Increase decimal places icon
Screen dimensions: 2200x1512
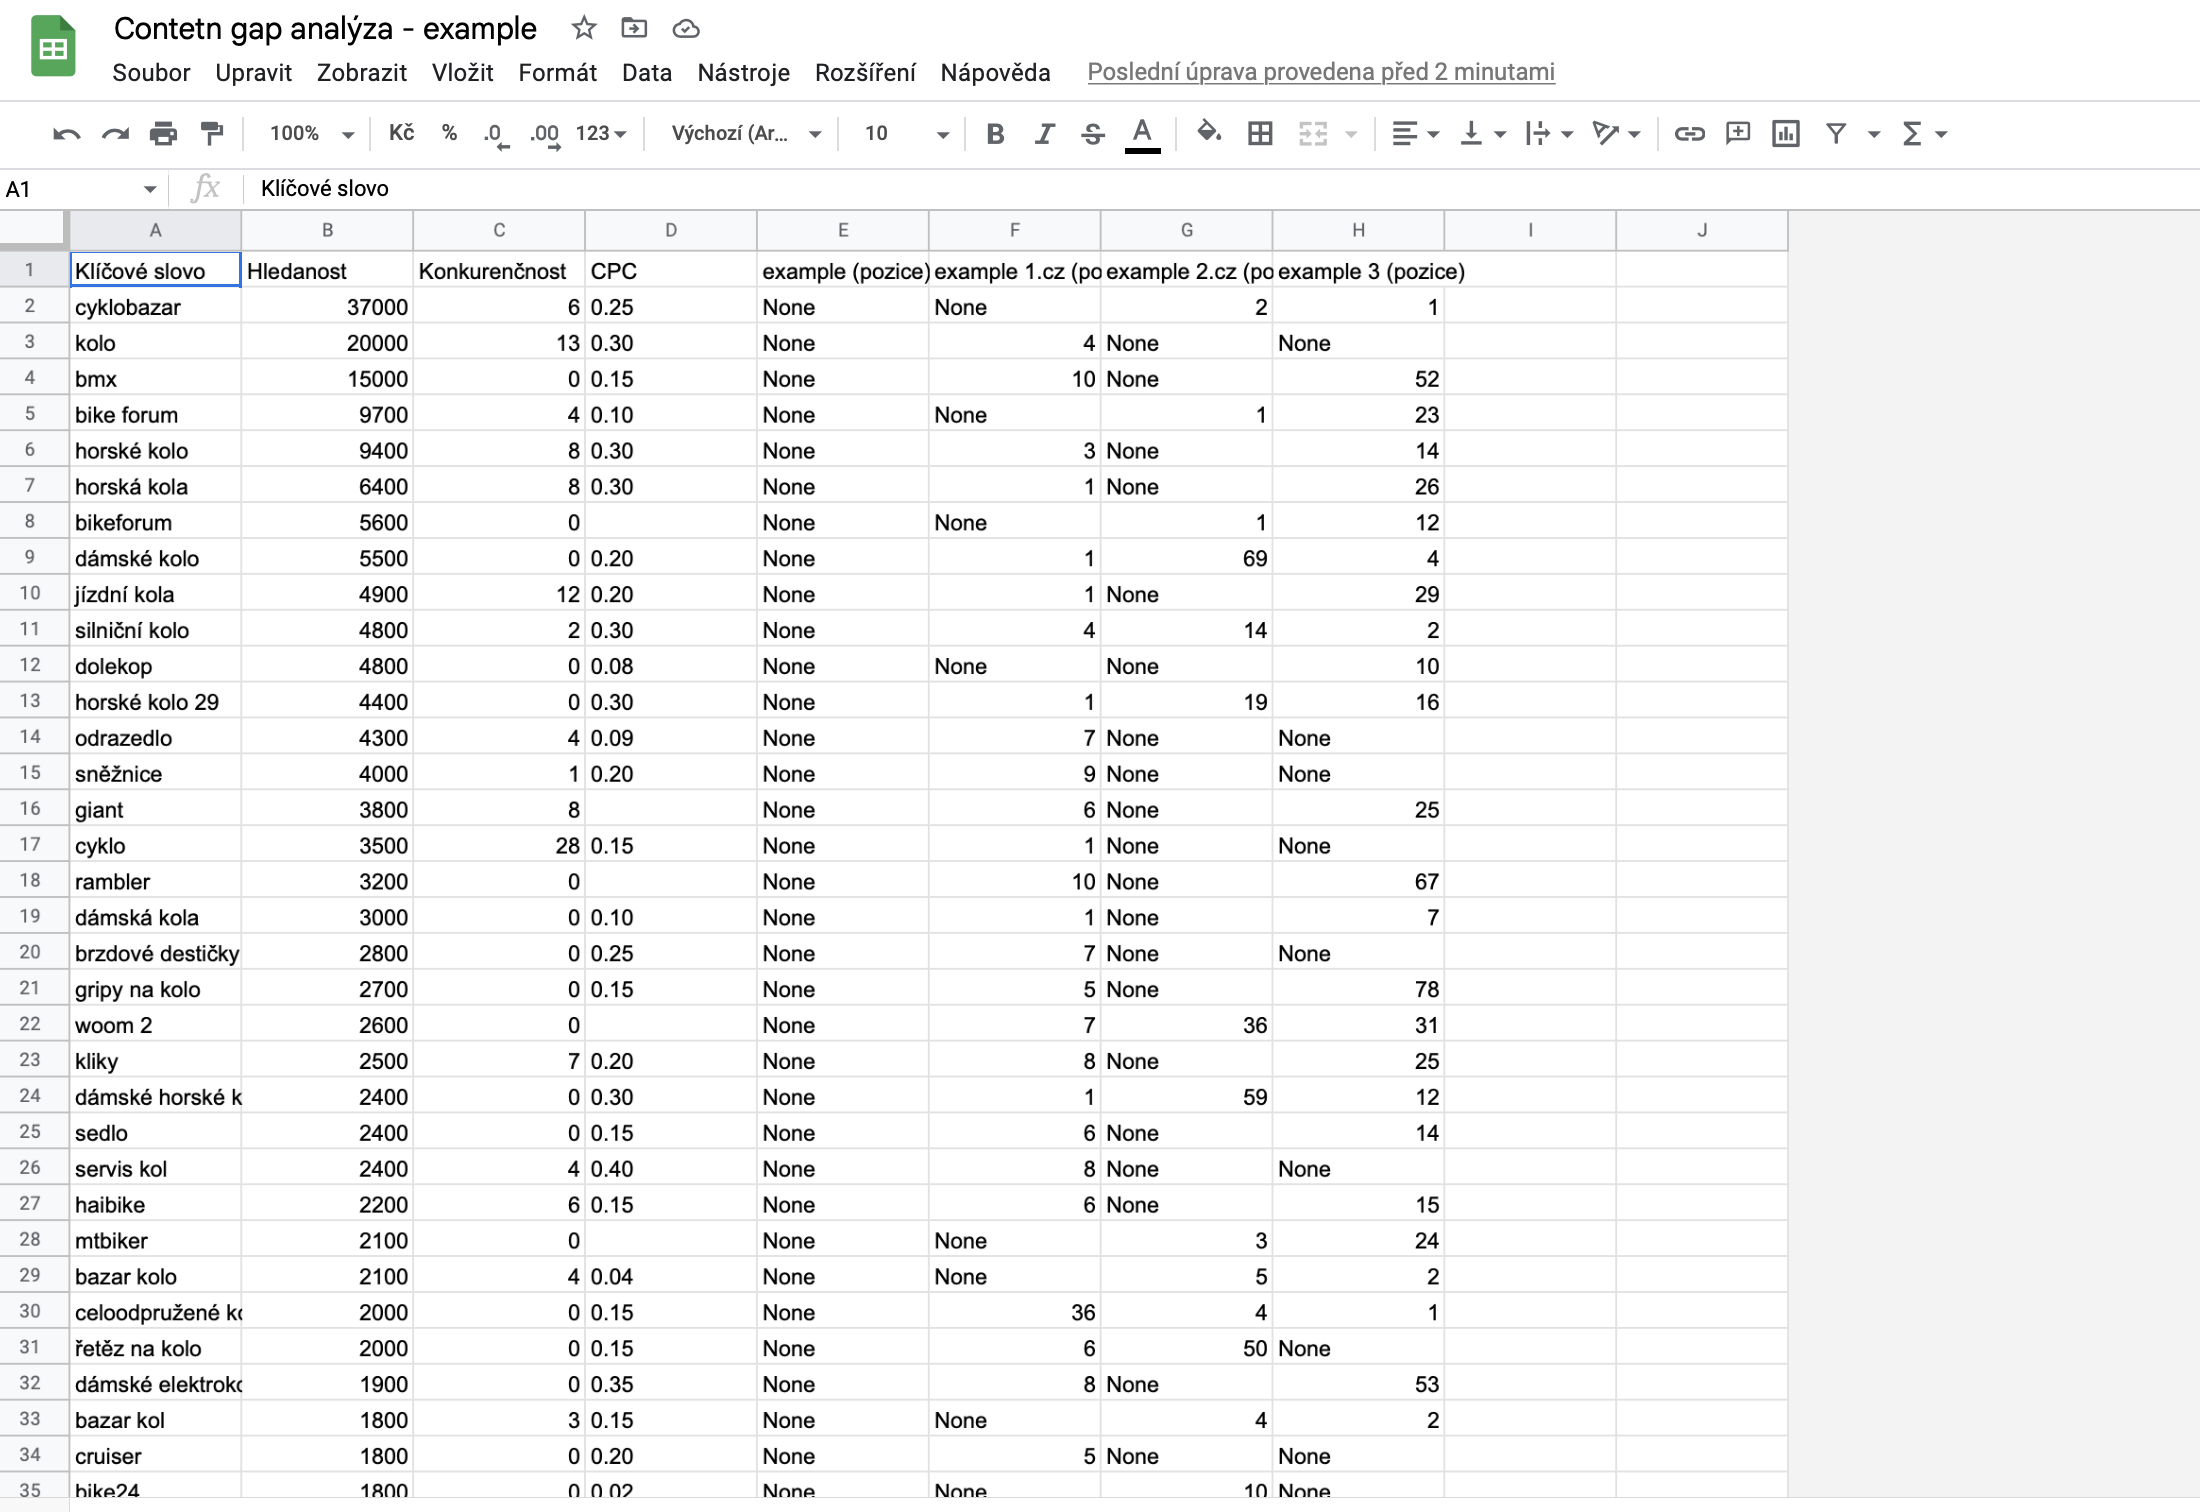tap(544, 134)
